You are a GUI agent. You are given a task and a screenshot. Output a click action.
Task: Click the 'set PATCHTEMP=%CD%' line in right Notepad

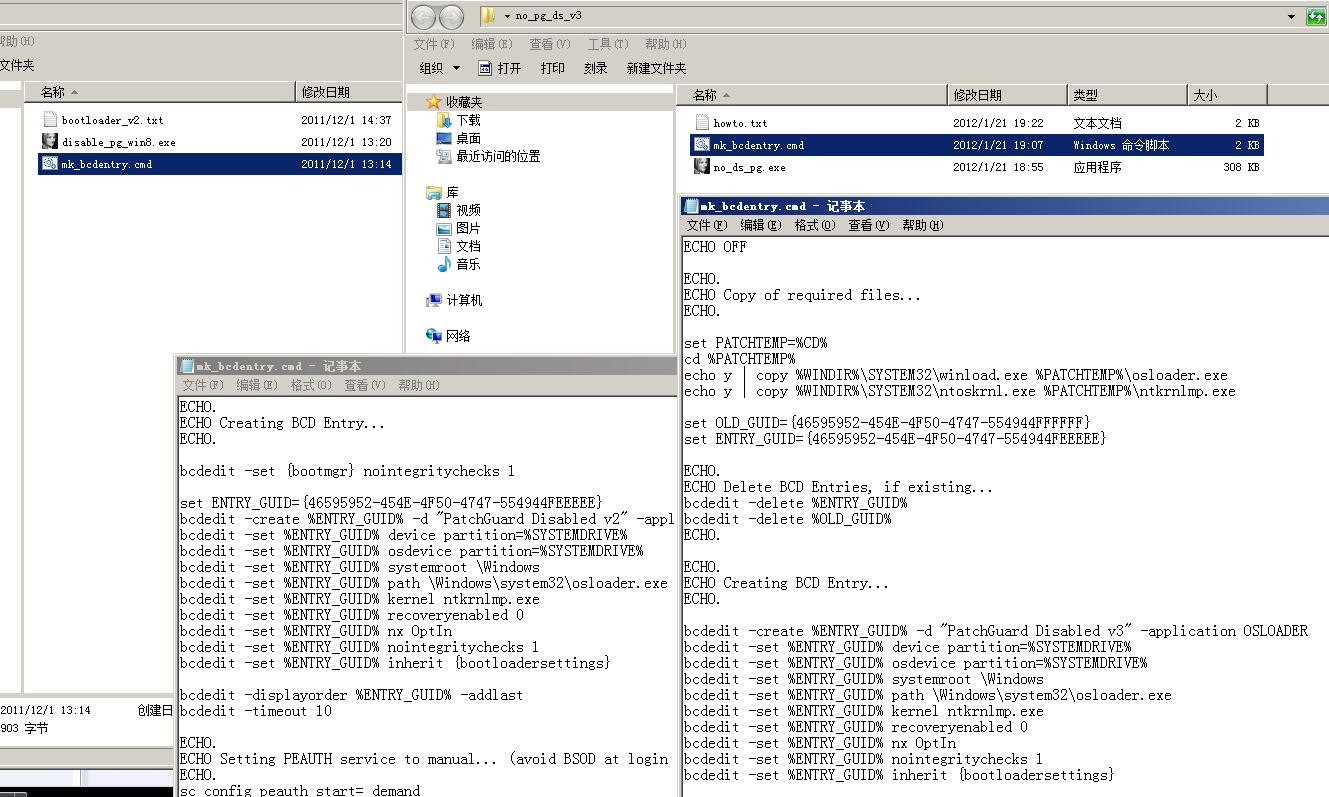click(755, 343)
